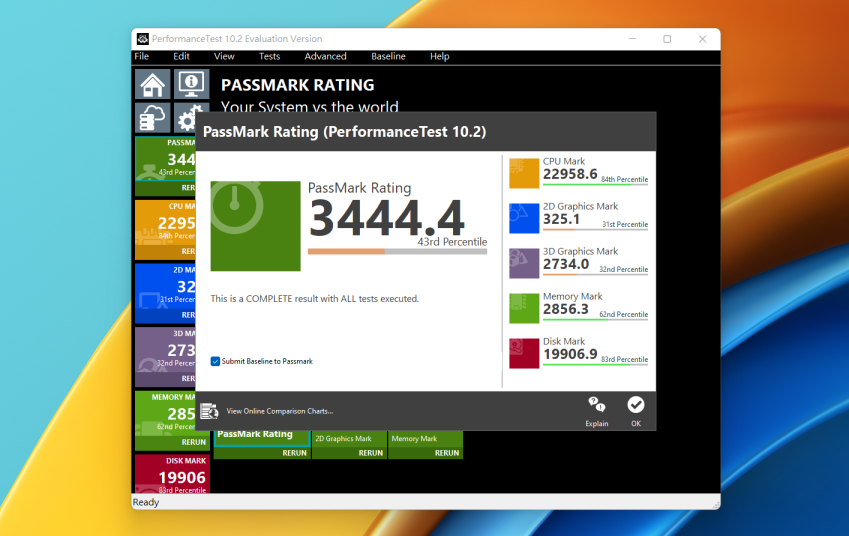
Task: Toggle Submit Baseline to Passmark checkbox
Action: (215, 361)
